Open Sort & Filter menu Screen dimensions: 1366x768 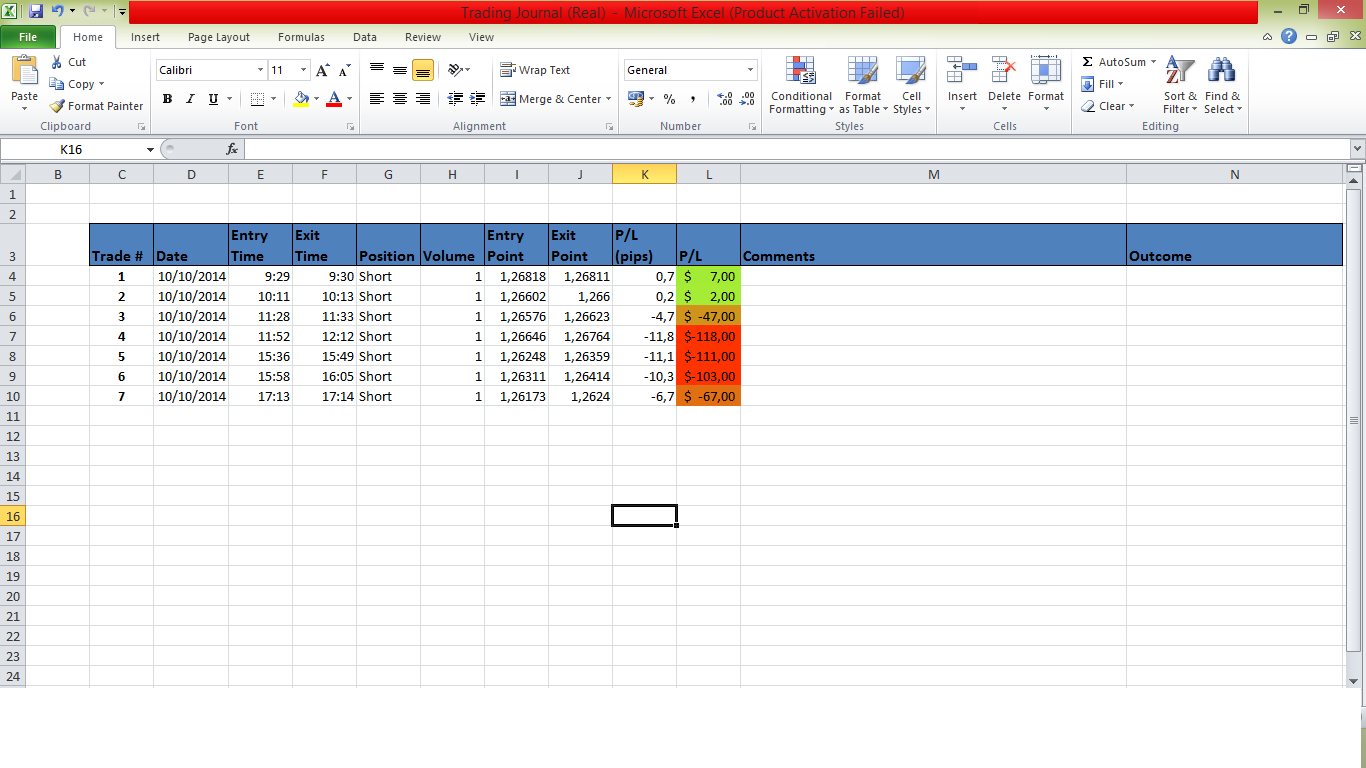pyautogui.click(x=1180, y=85)
